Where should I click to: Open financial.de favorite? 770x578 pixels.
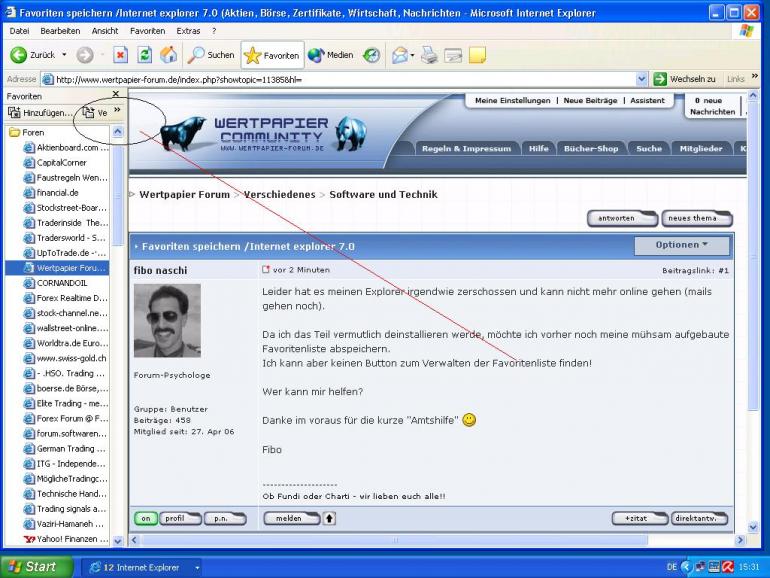[51, 193]
